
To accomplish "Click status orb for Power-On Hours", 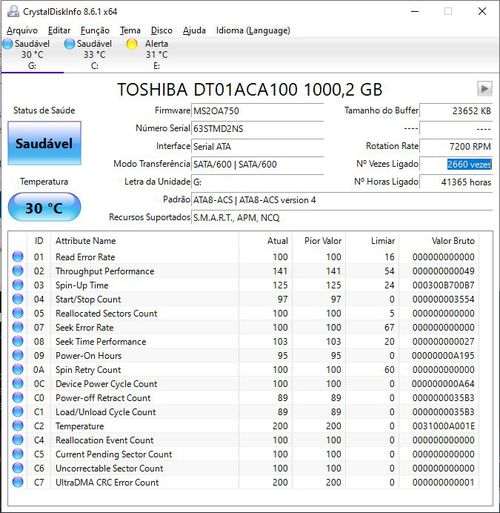I will [x=18, y=355].
